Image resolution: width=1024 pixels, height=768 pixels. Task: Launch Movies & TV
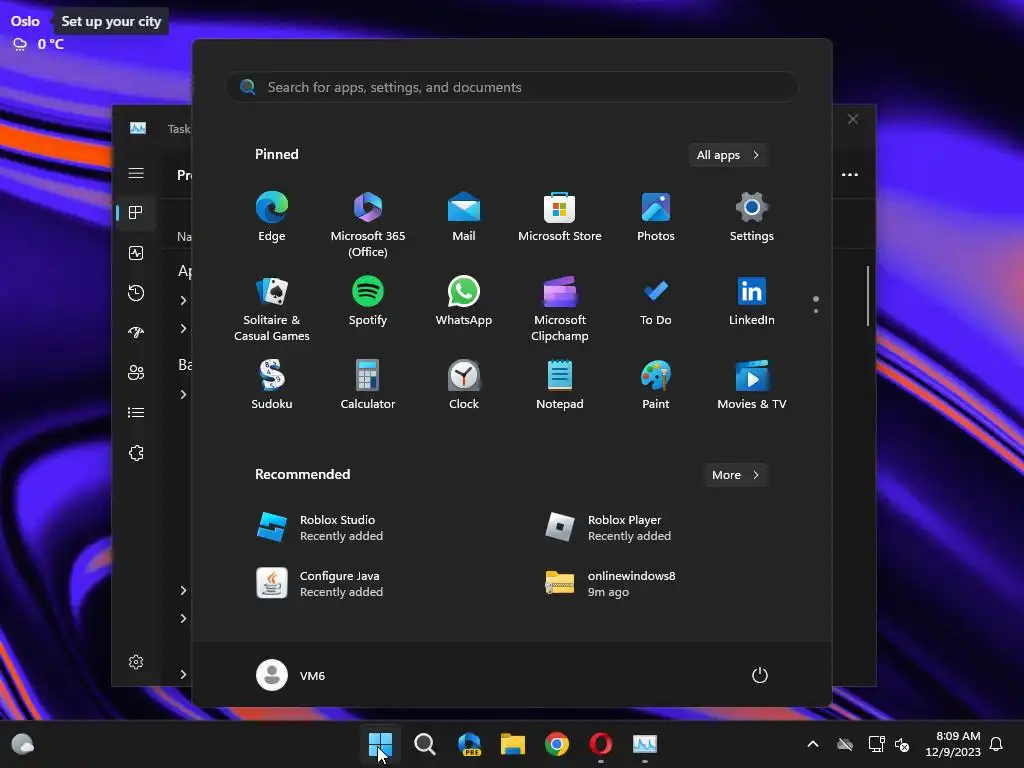pyautogui.click(x=752, y=384)
